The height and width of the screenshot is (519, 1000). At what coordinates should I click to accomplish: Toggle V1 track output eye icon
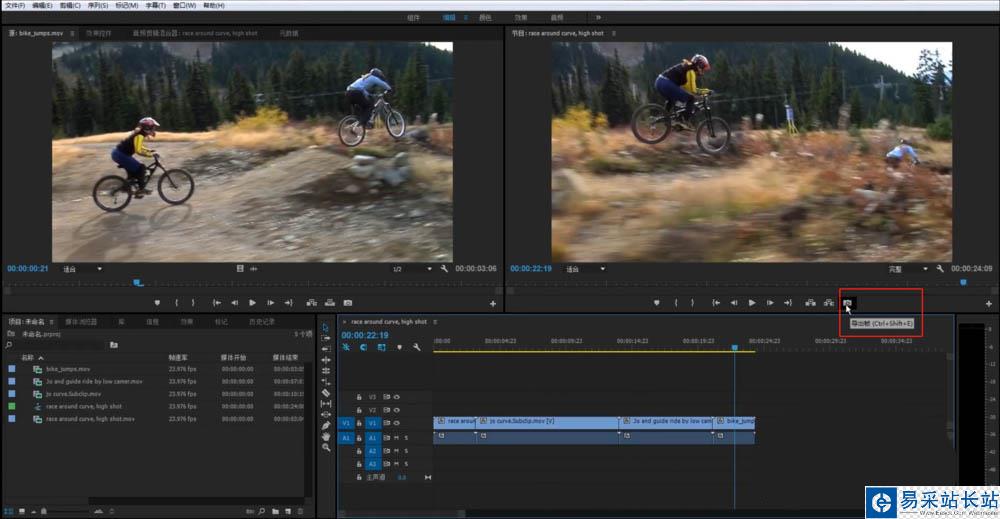[x=396, y=423]
